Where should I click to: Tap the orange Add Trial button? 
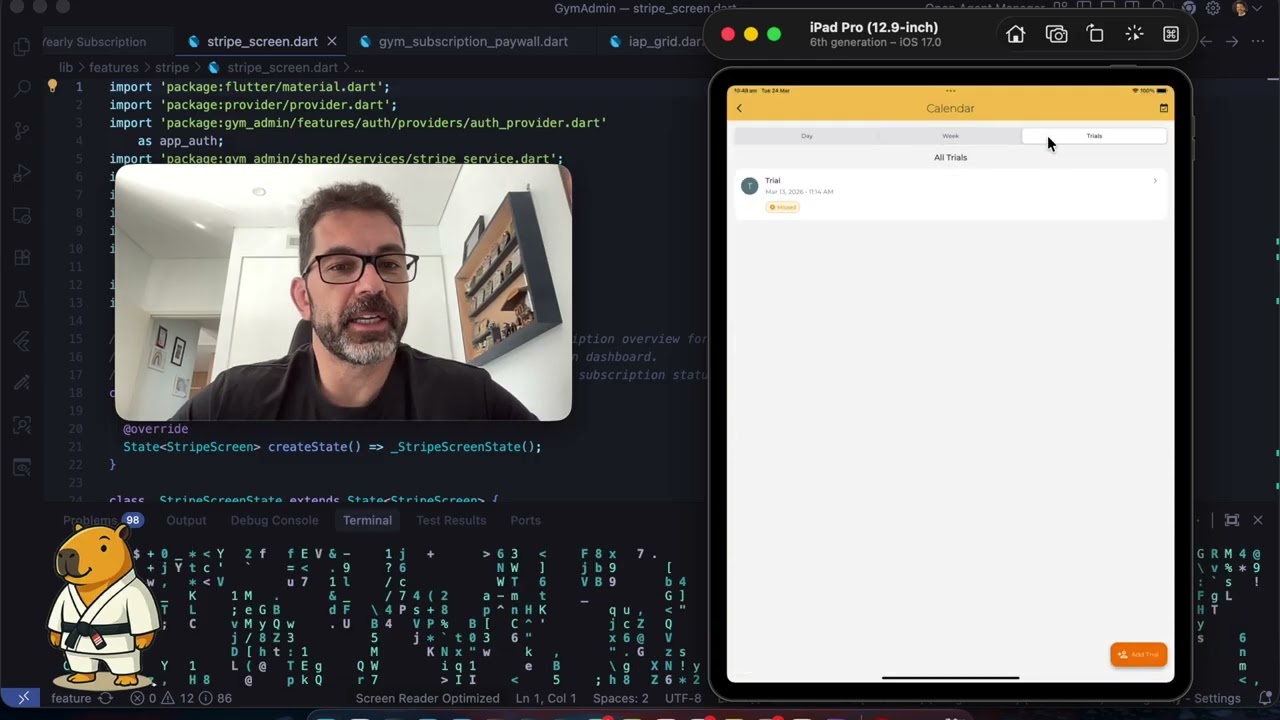click(1138, 654)
